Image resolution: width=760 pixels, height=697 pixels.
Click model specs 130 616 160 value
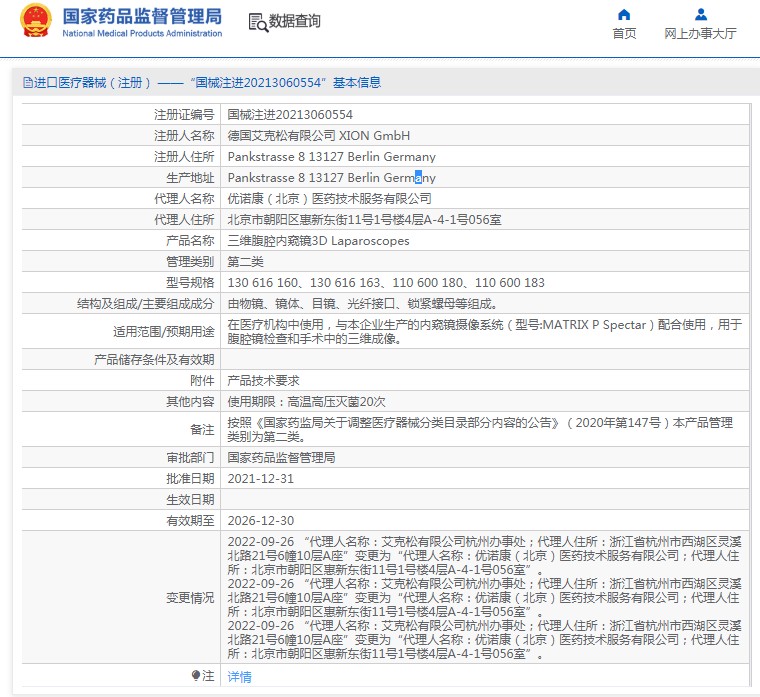[386, 283]
